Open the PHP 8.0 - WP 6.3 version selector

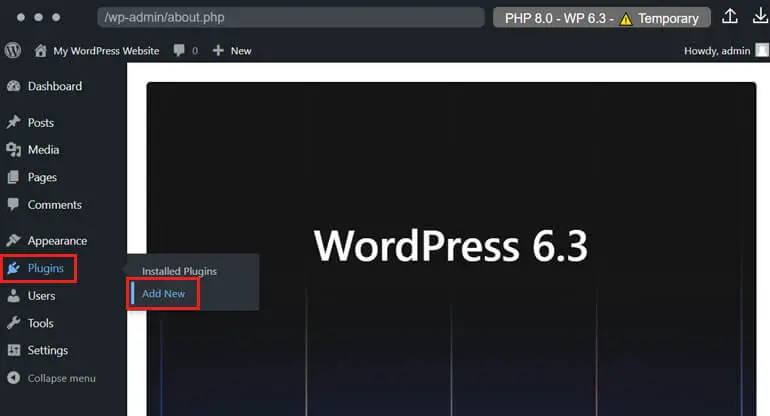602,18
